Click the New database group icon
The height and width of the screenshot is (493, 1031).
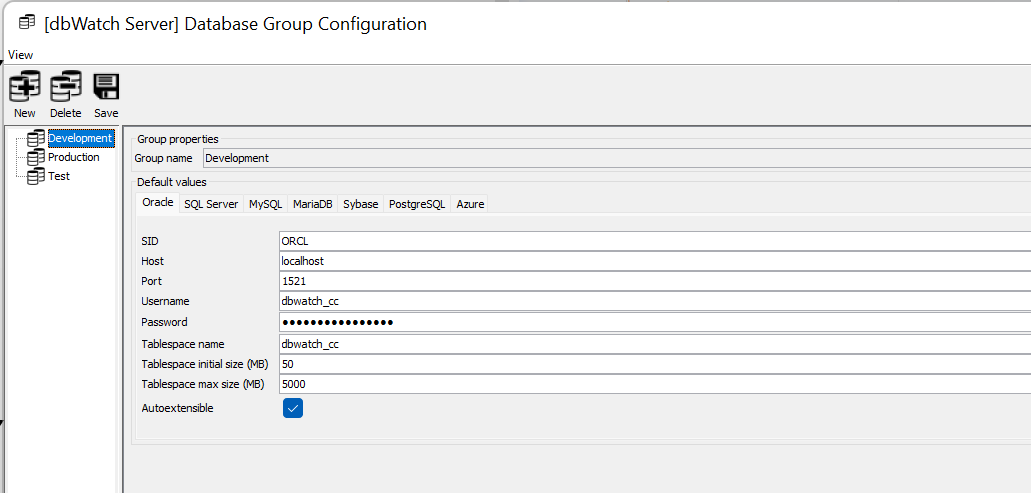tap(24, 86)
